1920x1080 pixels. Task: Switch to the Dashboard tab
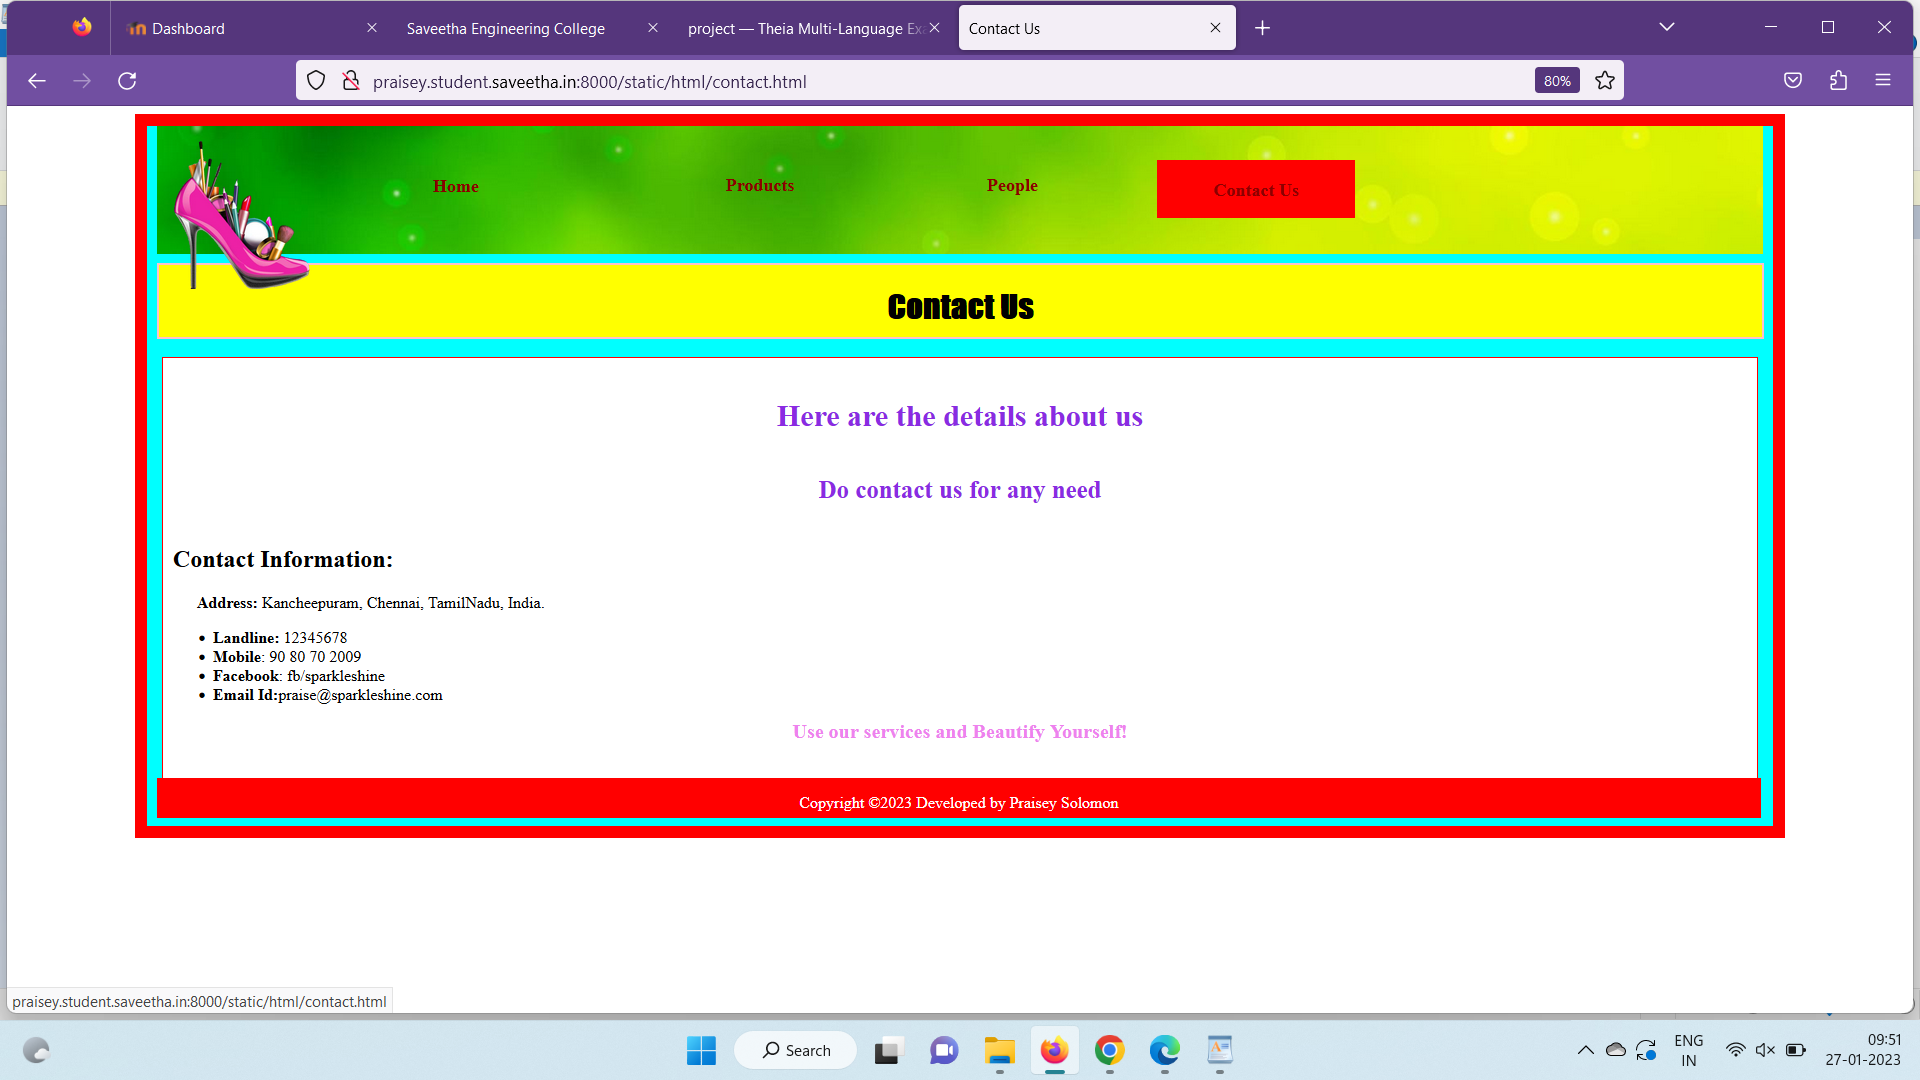(188, 28)
